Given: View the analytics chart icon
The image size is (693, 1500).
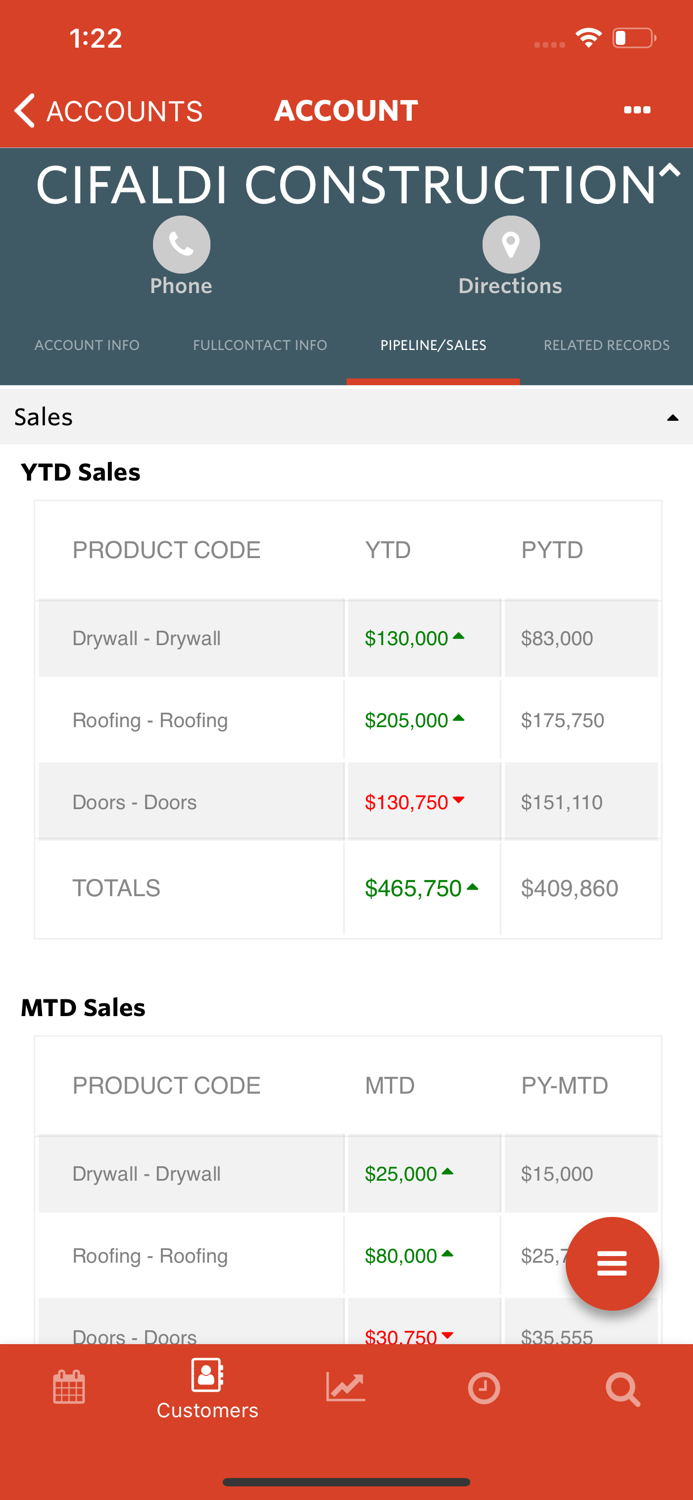Looking at the screenshot, I should pyautogui.click(x=345, y=1387).
